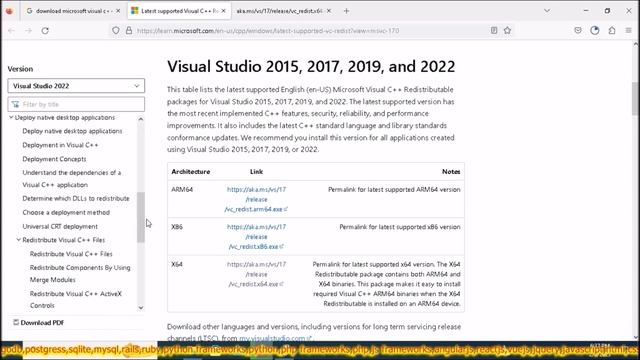The height and width of the screenshot is (360, 640).
Task: Click sidebar scroll down arrow
Action: click(141, 308)
